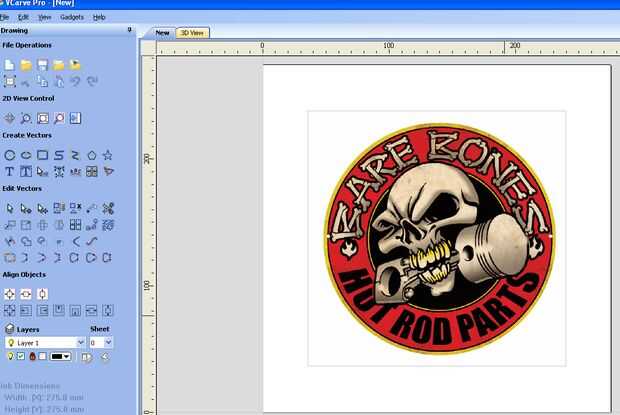Select the S-shaped Draw Curve tool
The width and height of the screenshot is (620, 415).
click(59, 155)
